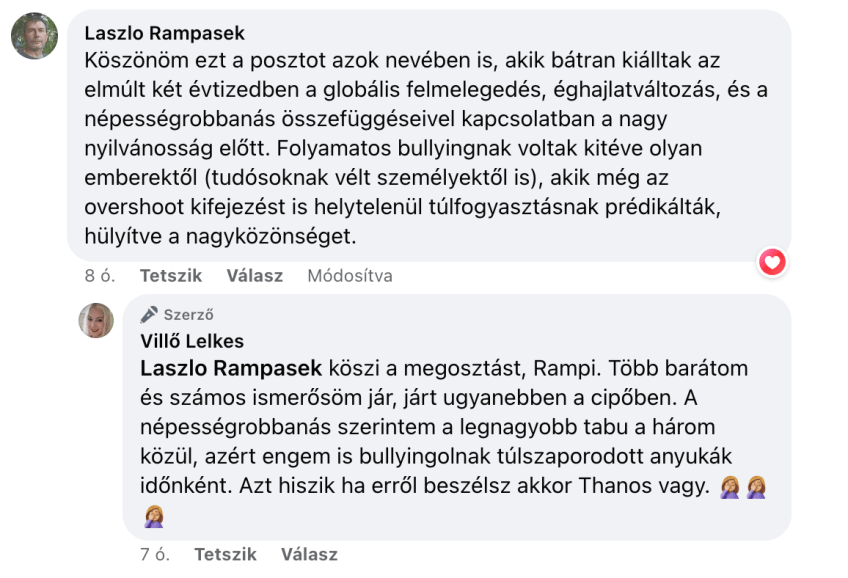Image resolution: width=848 pixels, height=578 pixels.
Task: Open the Villő Lelkes author name link
Action: click(192, 341)
